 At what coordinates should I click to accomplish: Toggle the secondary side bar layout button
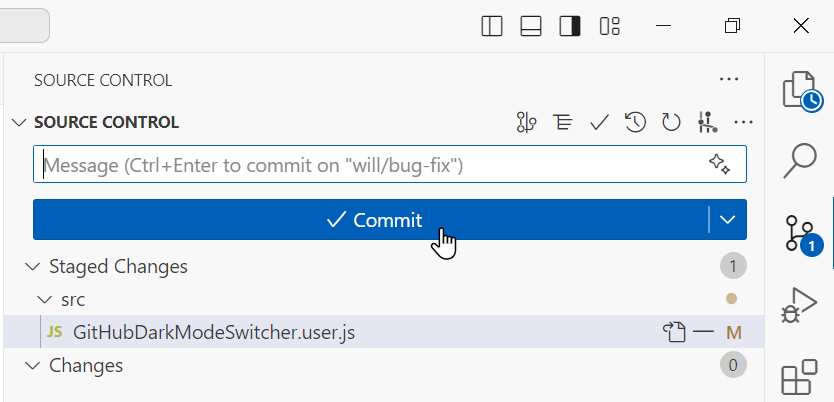(x=570, y=26)
